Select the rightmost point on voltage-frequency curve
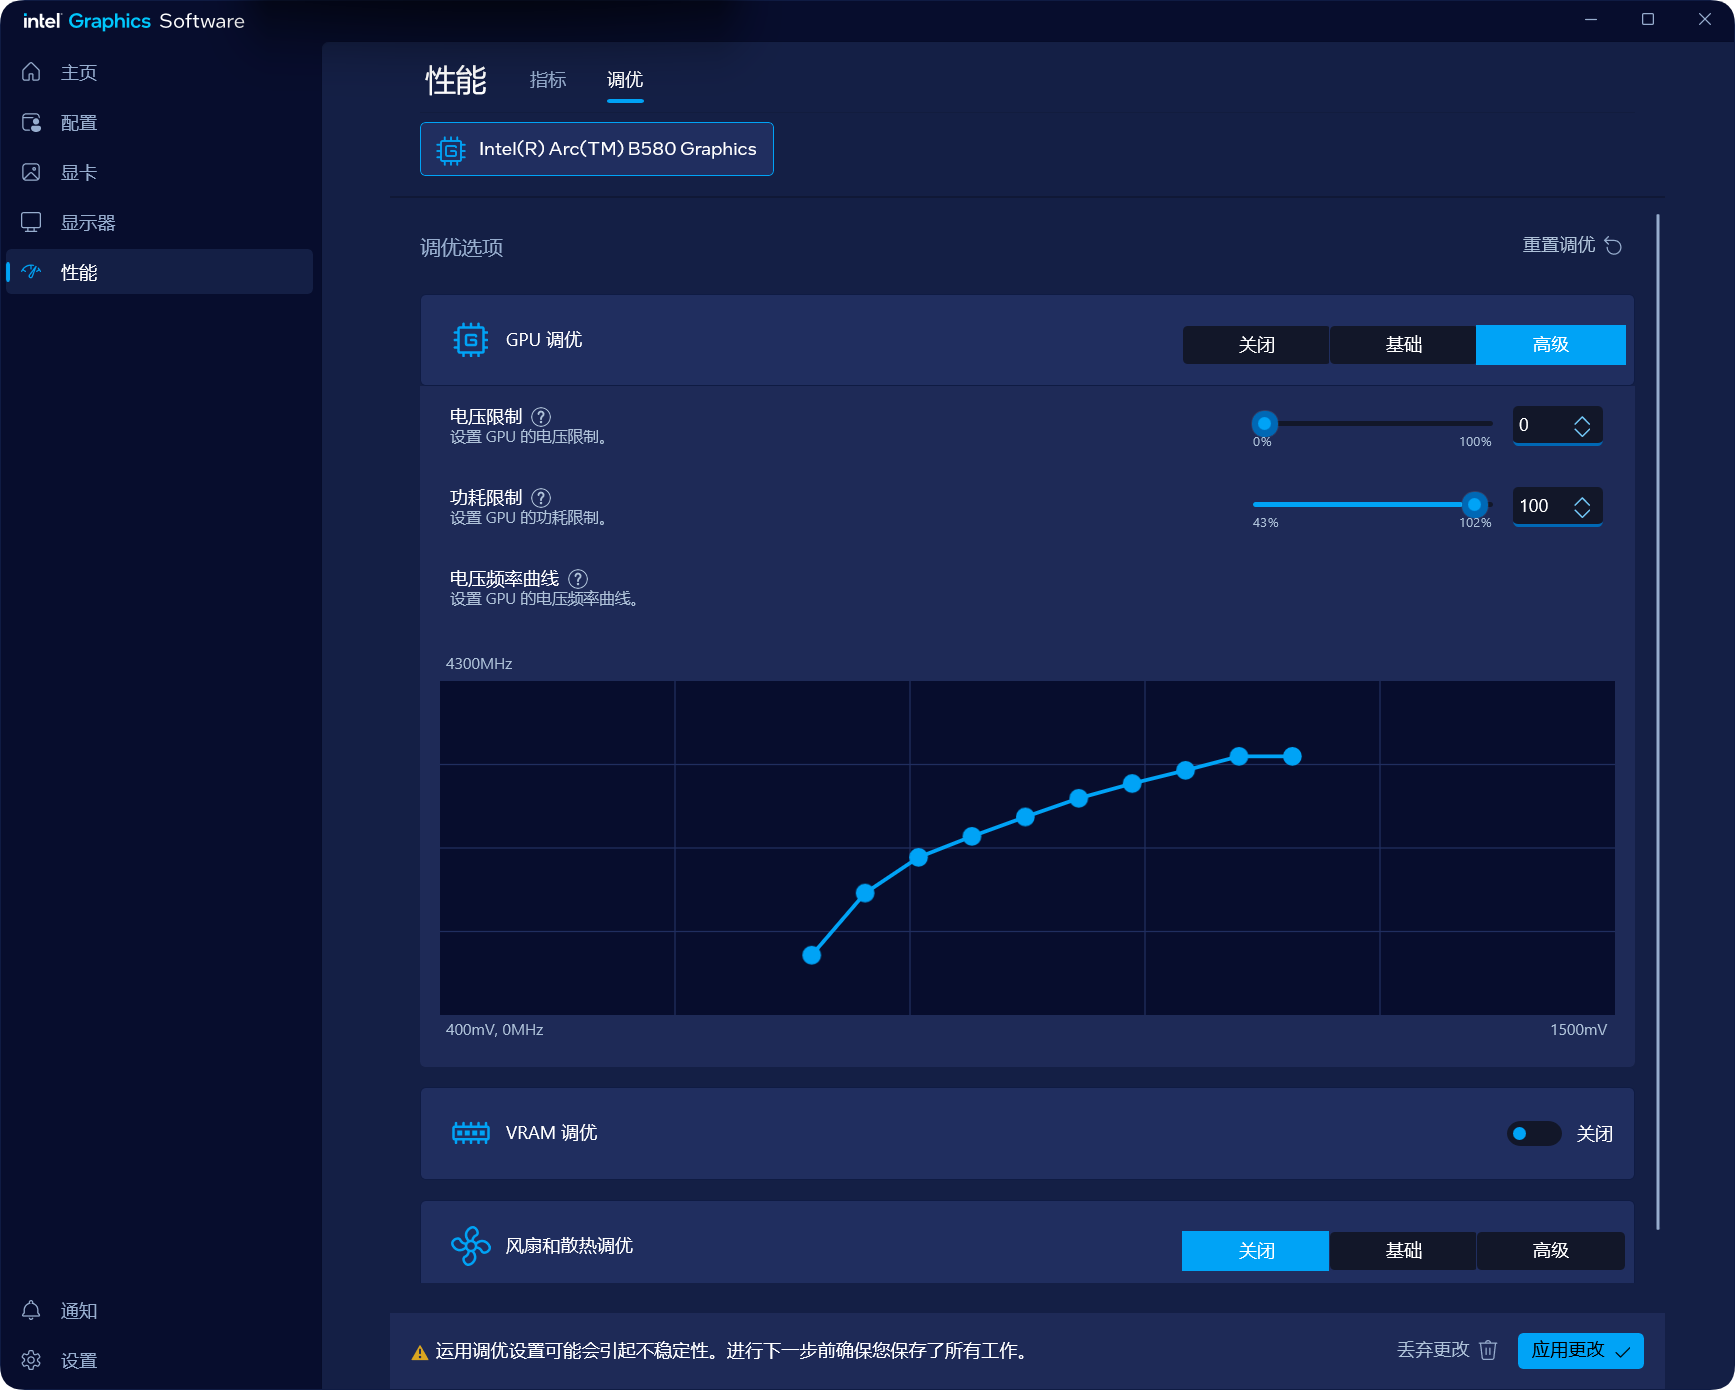The width and height of the screenshot is (1735, 1390). click(x=1292, y=756)
